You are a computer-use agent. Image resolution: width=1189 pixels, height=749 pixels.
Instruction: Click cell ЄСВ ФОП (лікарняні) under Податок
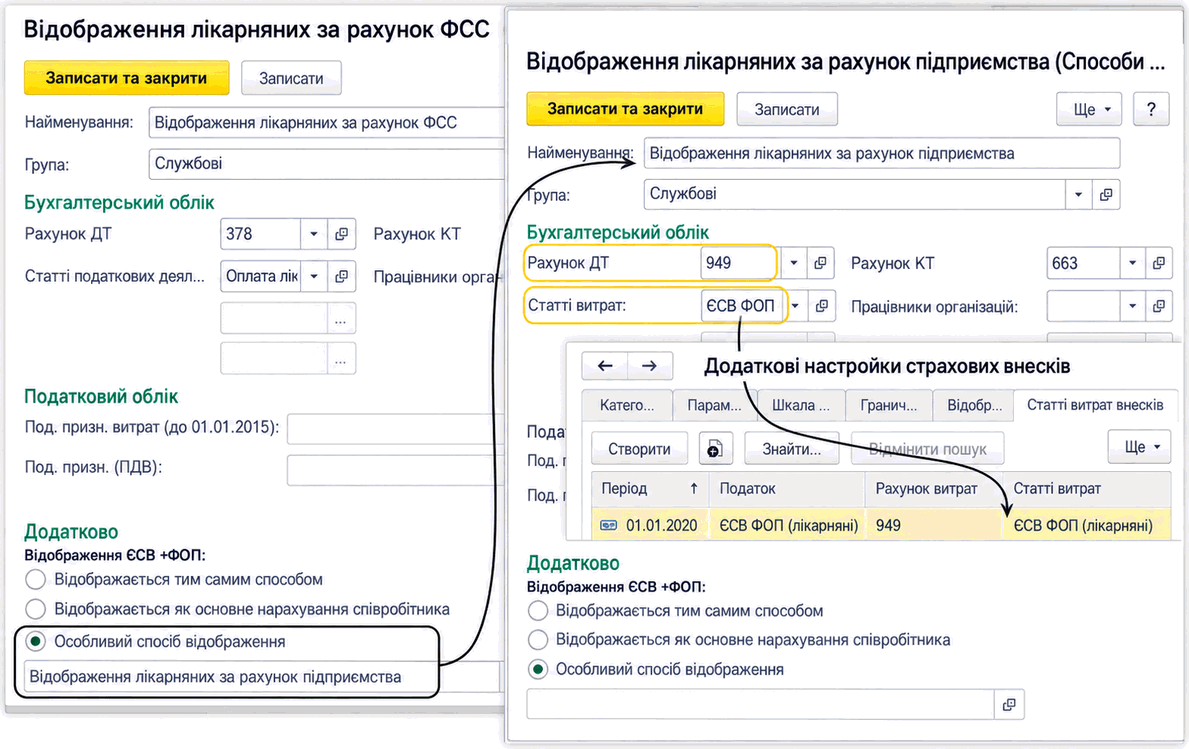tap(788, 525)
